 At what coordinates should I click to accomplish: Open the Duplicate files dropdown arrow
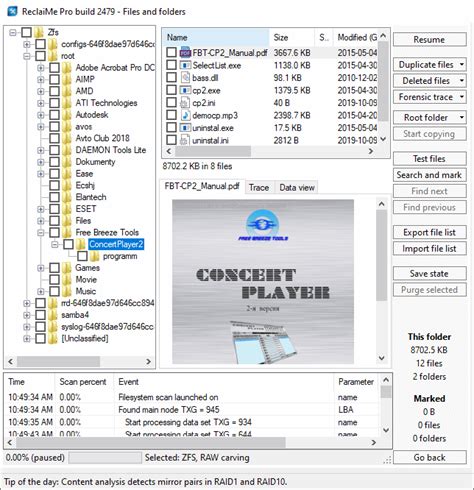(x=462, y=64)
